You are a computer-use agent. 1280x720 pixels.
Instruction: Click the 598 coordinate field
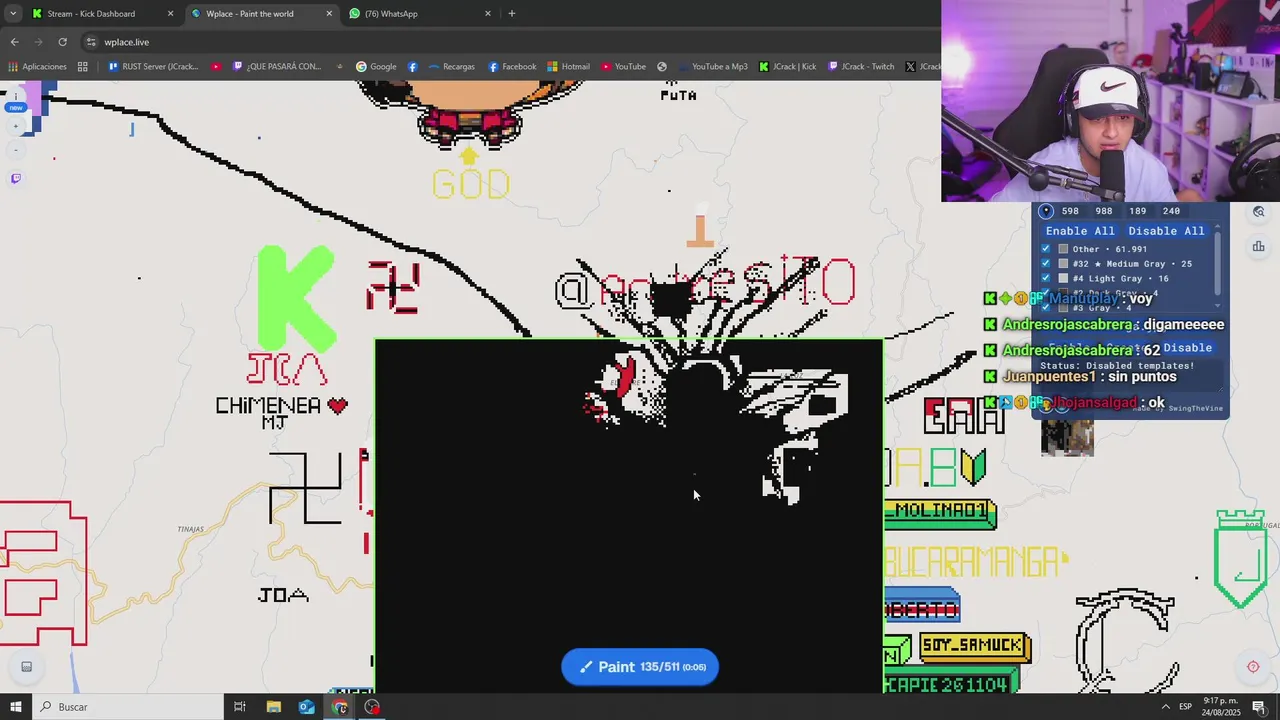point(1070,211)
